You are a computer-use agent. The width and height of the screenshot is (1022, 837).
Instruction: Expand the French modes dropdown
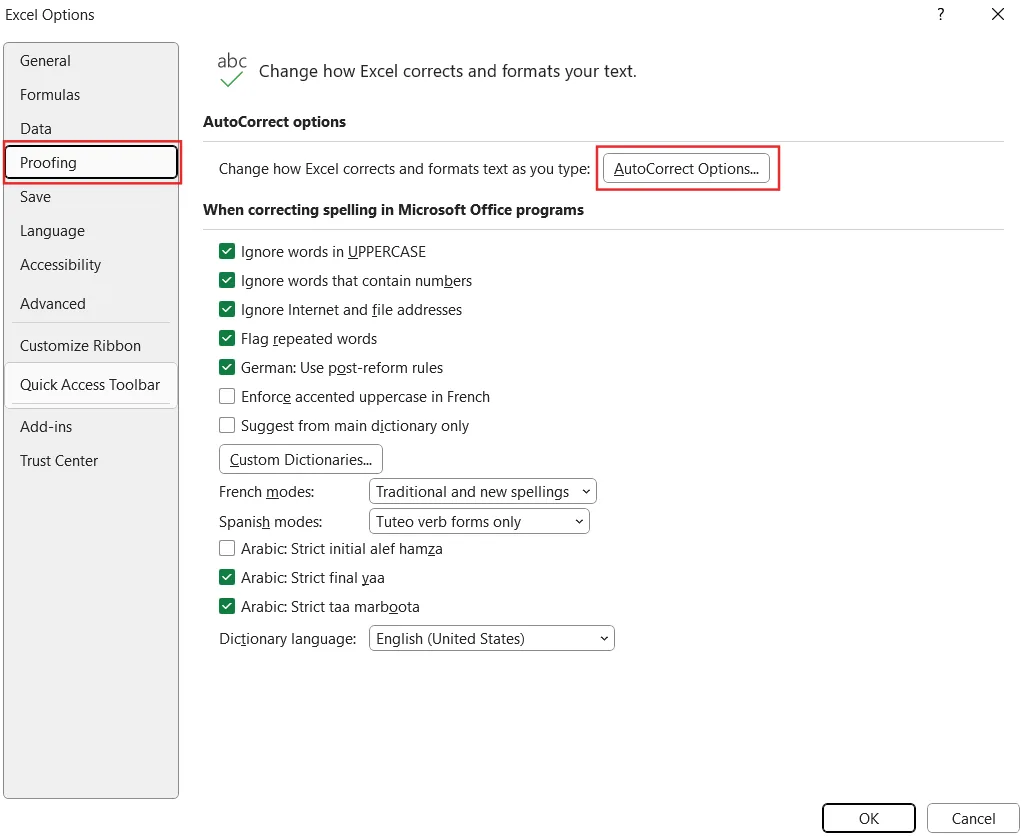[x=482, y=492]
